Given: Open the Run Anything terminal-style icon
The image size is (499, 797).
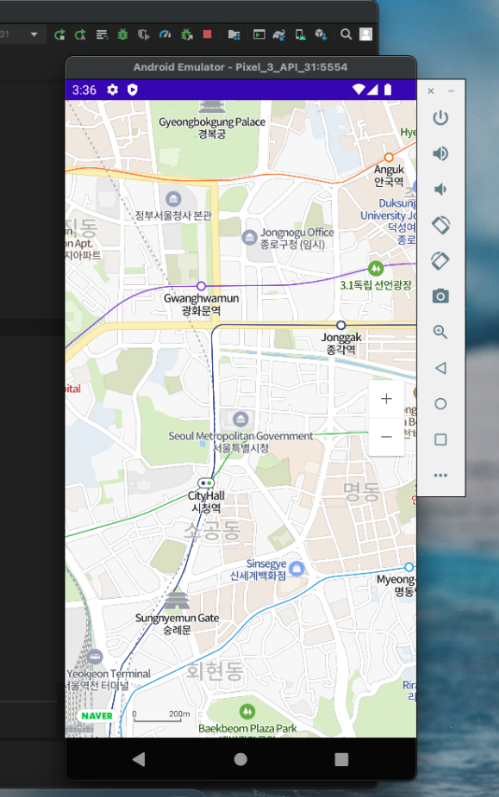Looking at the screenshot, I should 259,35.
